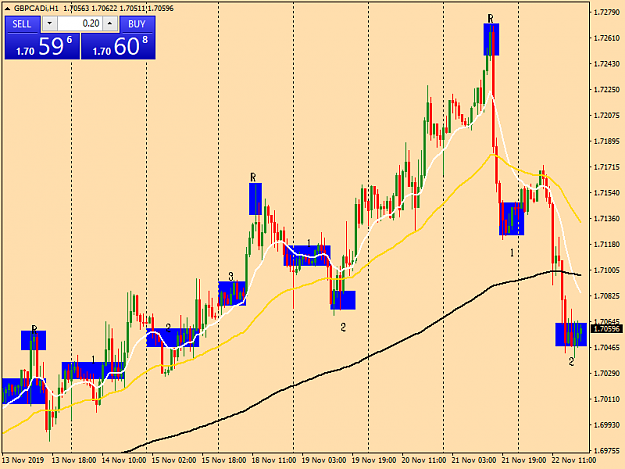
Task: Click price scale value 1.71005
Action: (607, 270)
